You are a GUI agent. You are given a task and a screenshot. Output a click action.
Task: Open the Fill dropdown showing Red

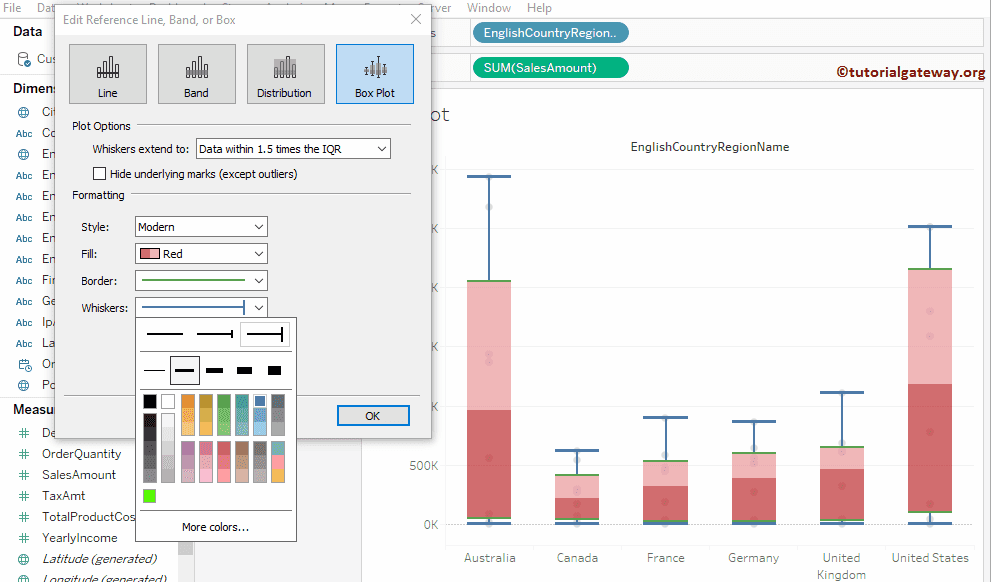[259, 253]
